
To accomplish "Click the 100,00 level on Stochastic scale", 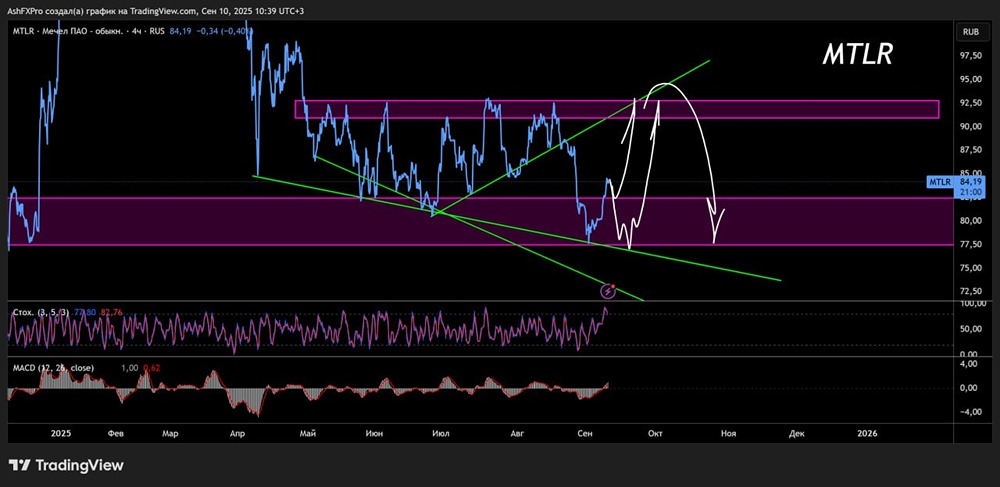I will (971, 304).
